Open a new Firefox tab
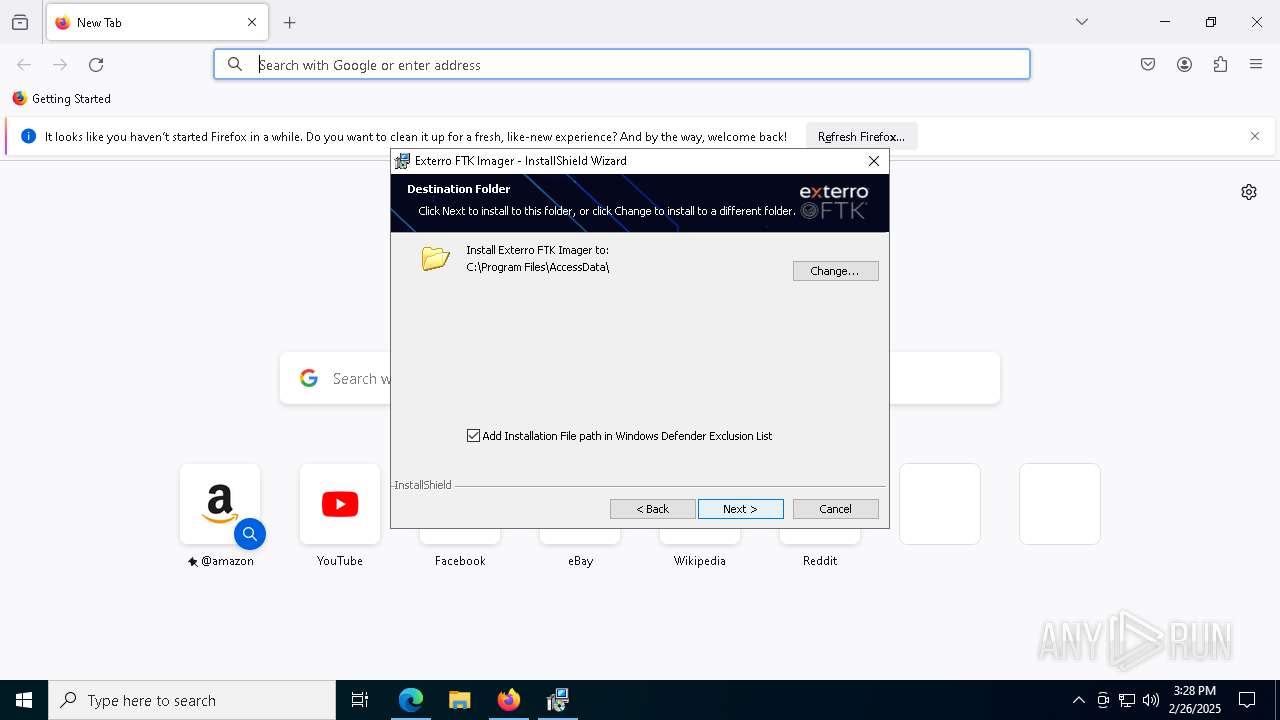 [x=290, y=23]
